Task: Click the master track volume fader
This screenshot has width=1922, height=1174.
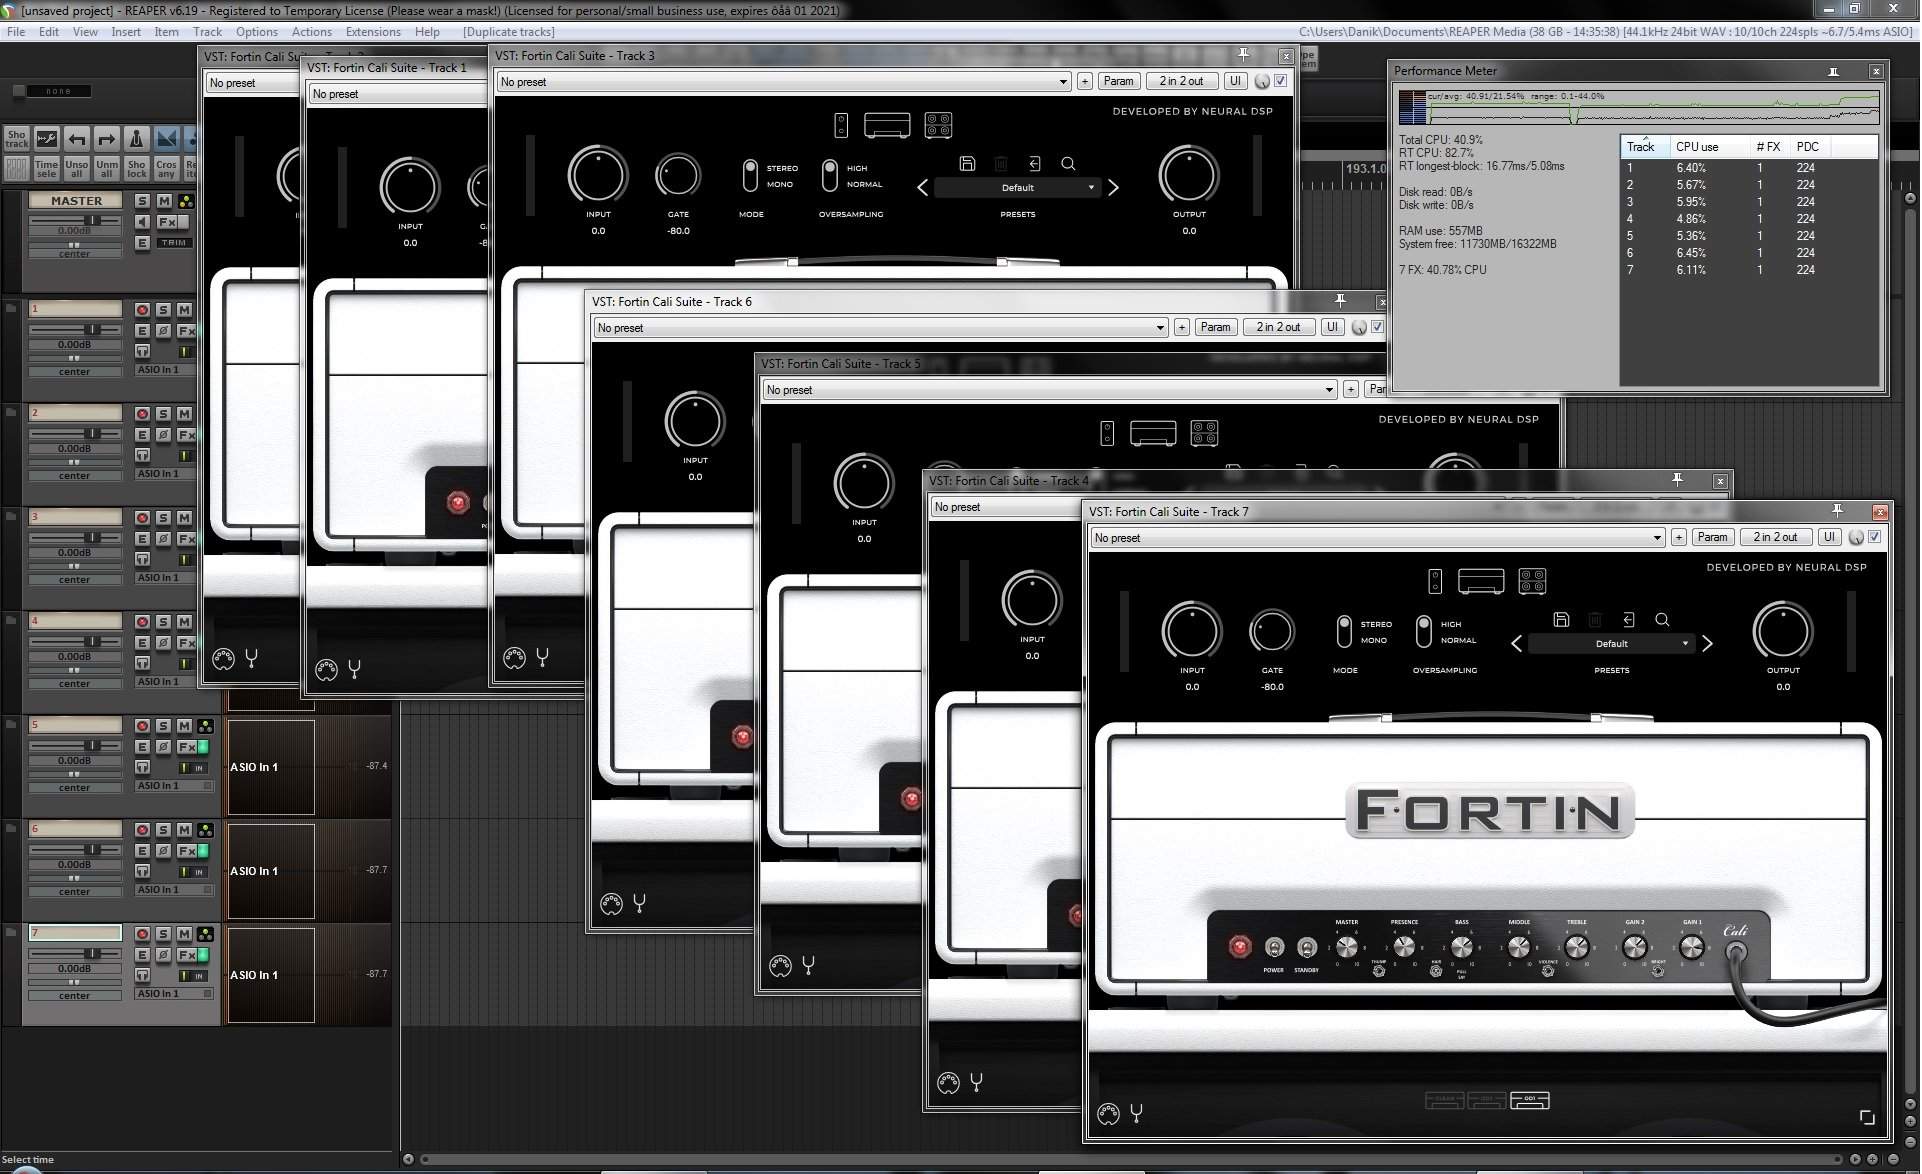Action: click(x=92, y=220)
